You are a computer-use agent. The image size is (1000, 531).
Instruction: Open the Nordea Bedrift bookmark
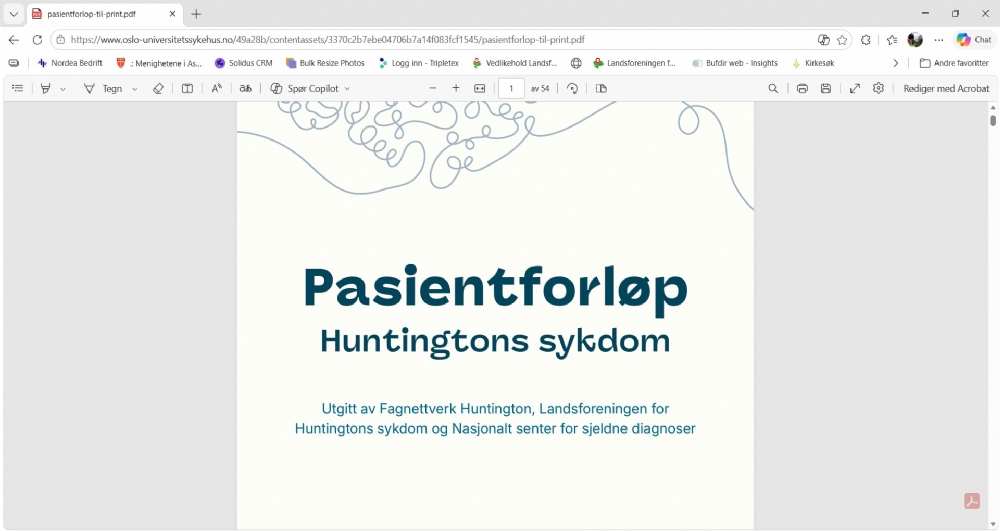pyautogui.click(x=70, y=63)
